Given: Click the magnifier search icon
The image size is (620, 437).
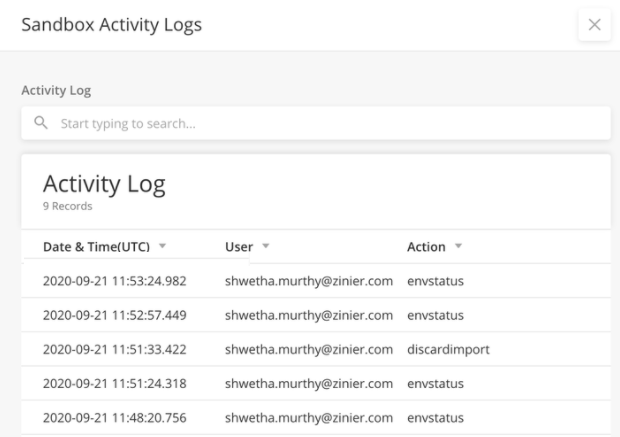Looking at the screenshot, I should point(41,123).
